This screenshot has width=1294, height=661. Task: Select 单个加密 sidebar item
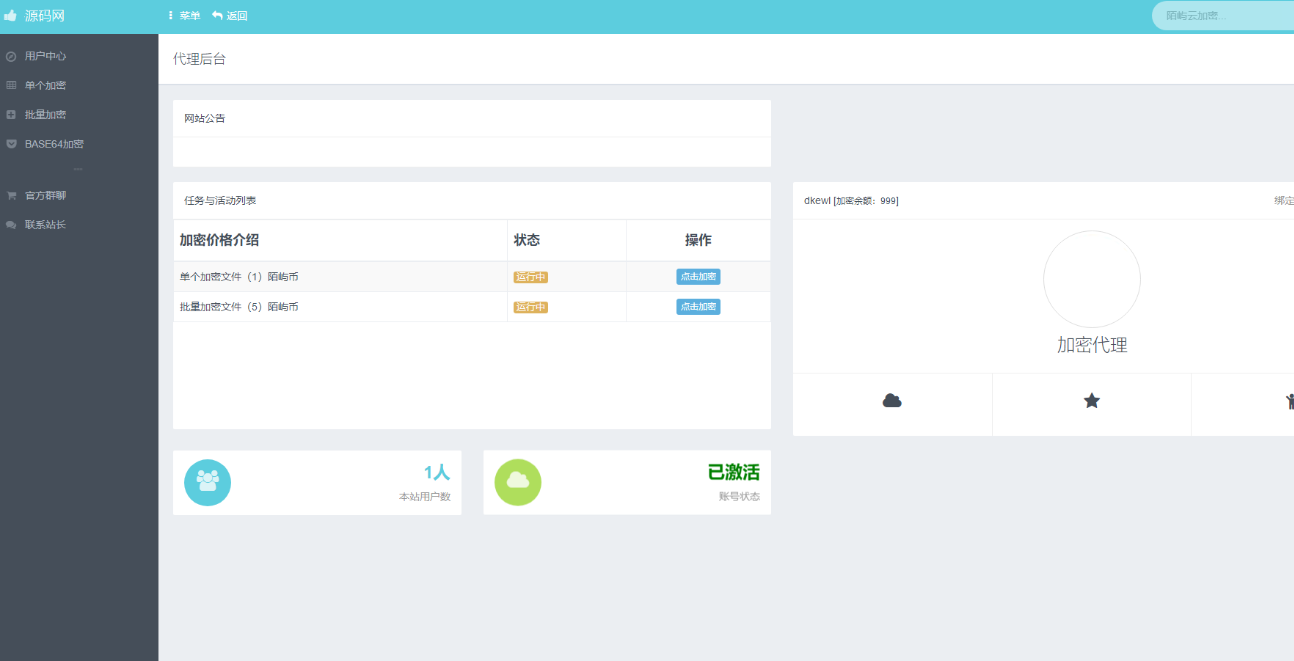pos(45,86)
